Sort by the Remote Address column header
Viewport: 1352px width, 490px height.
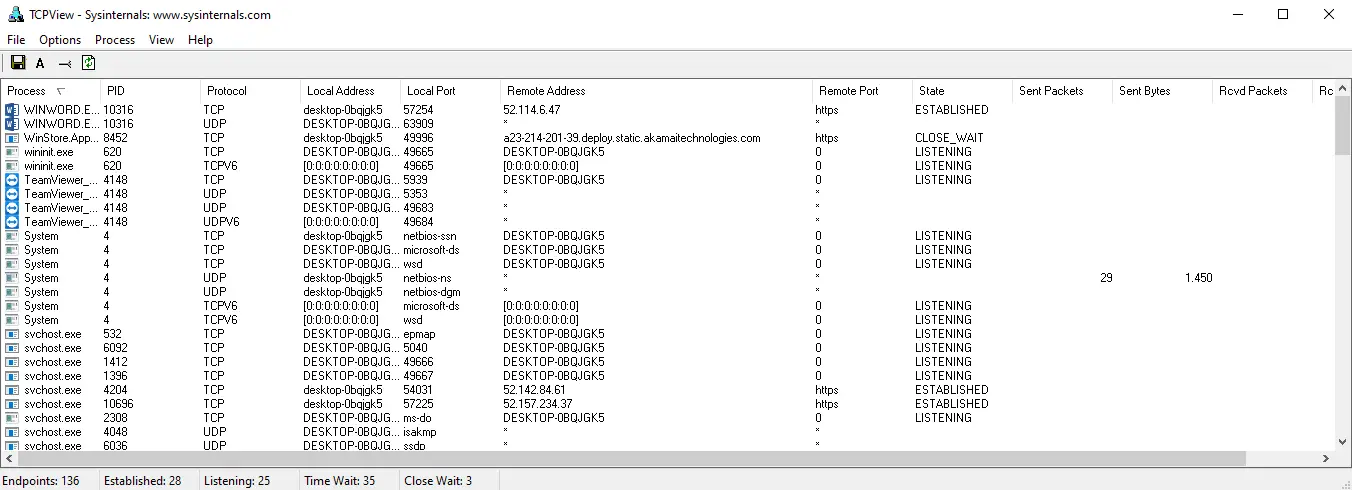tap(656, 91)
